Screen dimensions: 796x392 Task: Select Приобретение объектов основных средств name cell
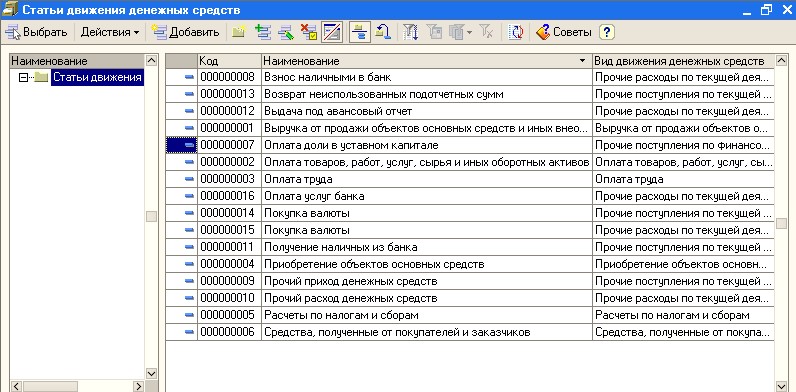click(x=426, y=264)
